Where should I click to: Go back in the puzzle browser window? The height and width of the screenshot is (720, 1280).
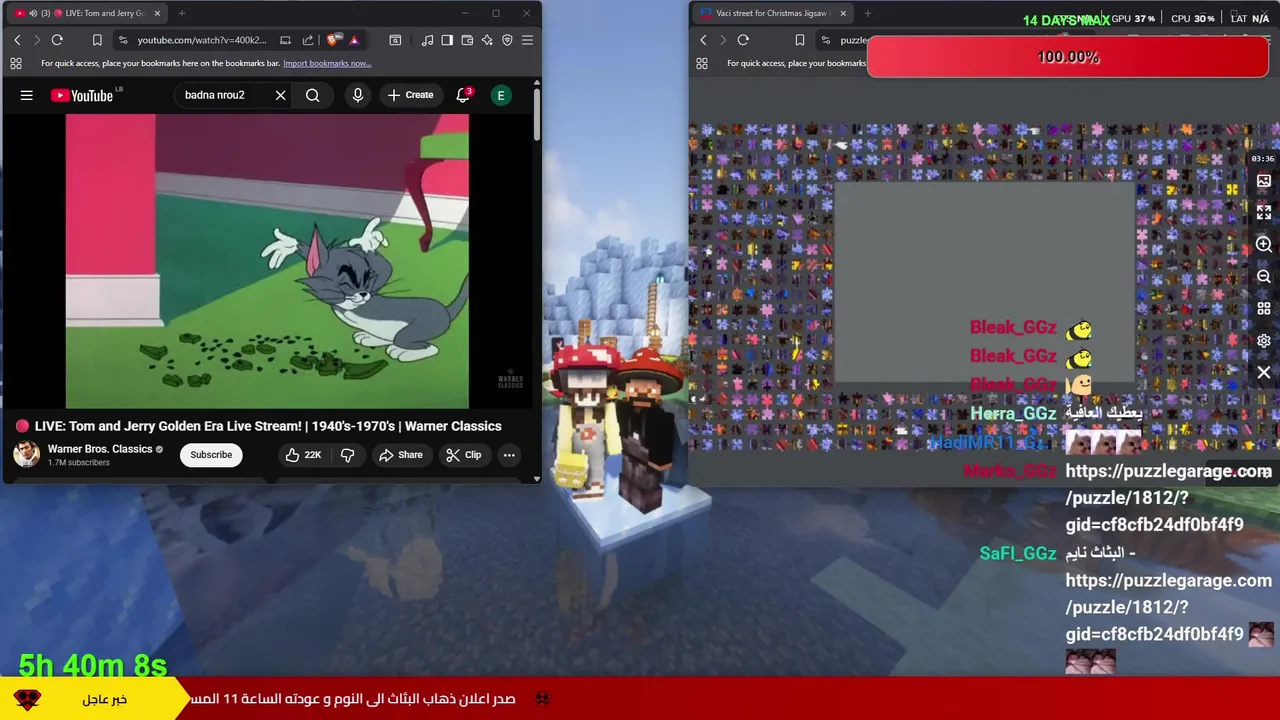(703, 40)
